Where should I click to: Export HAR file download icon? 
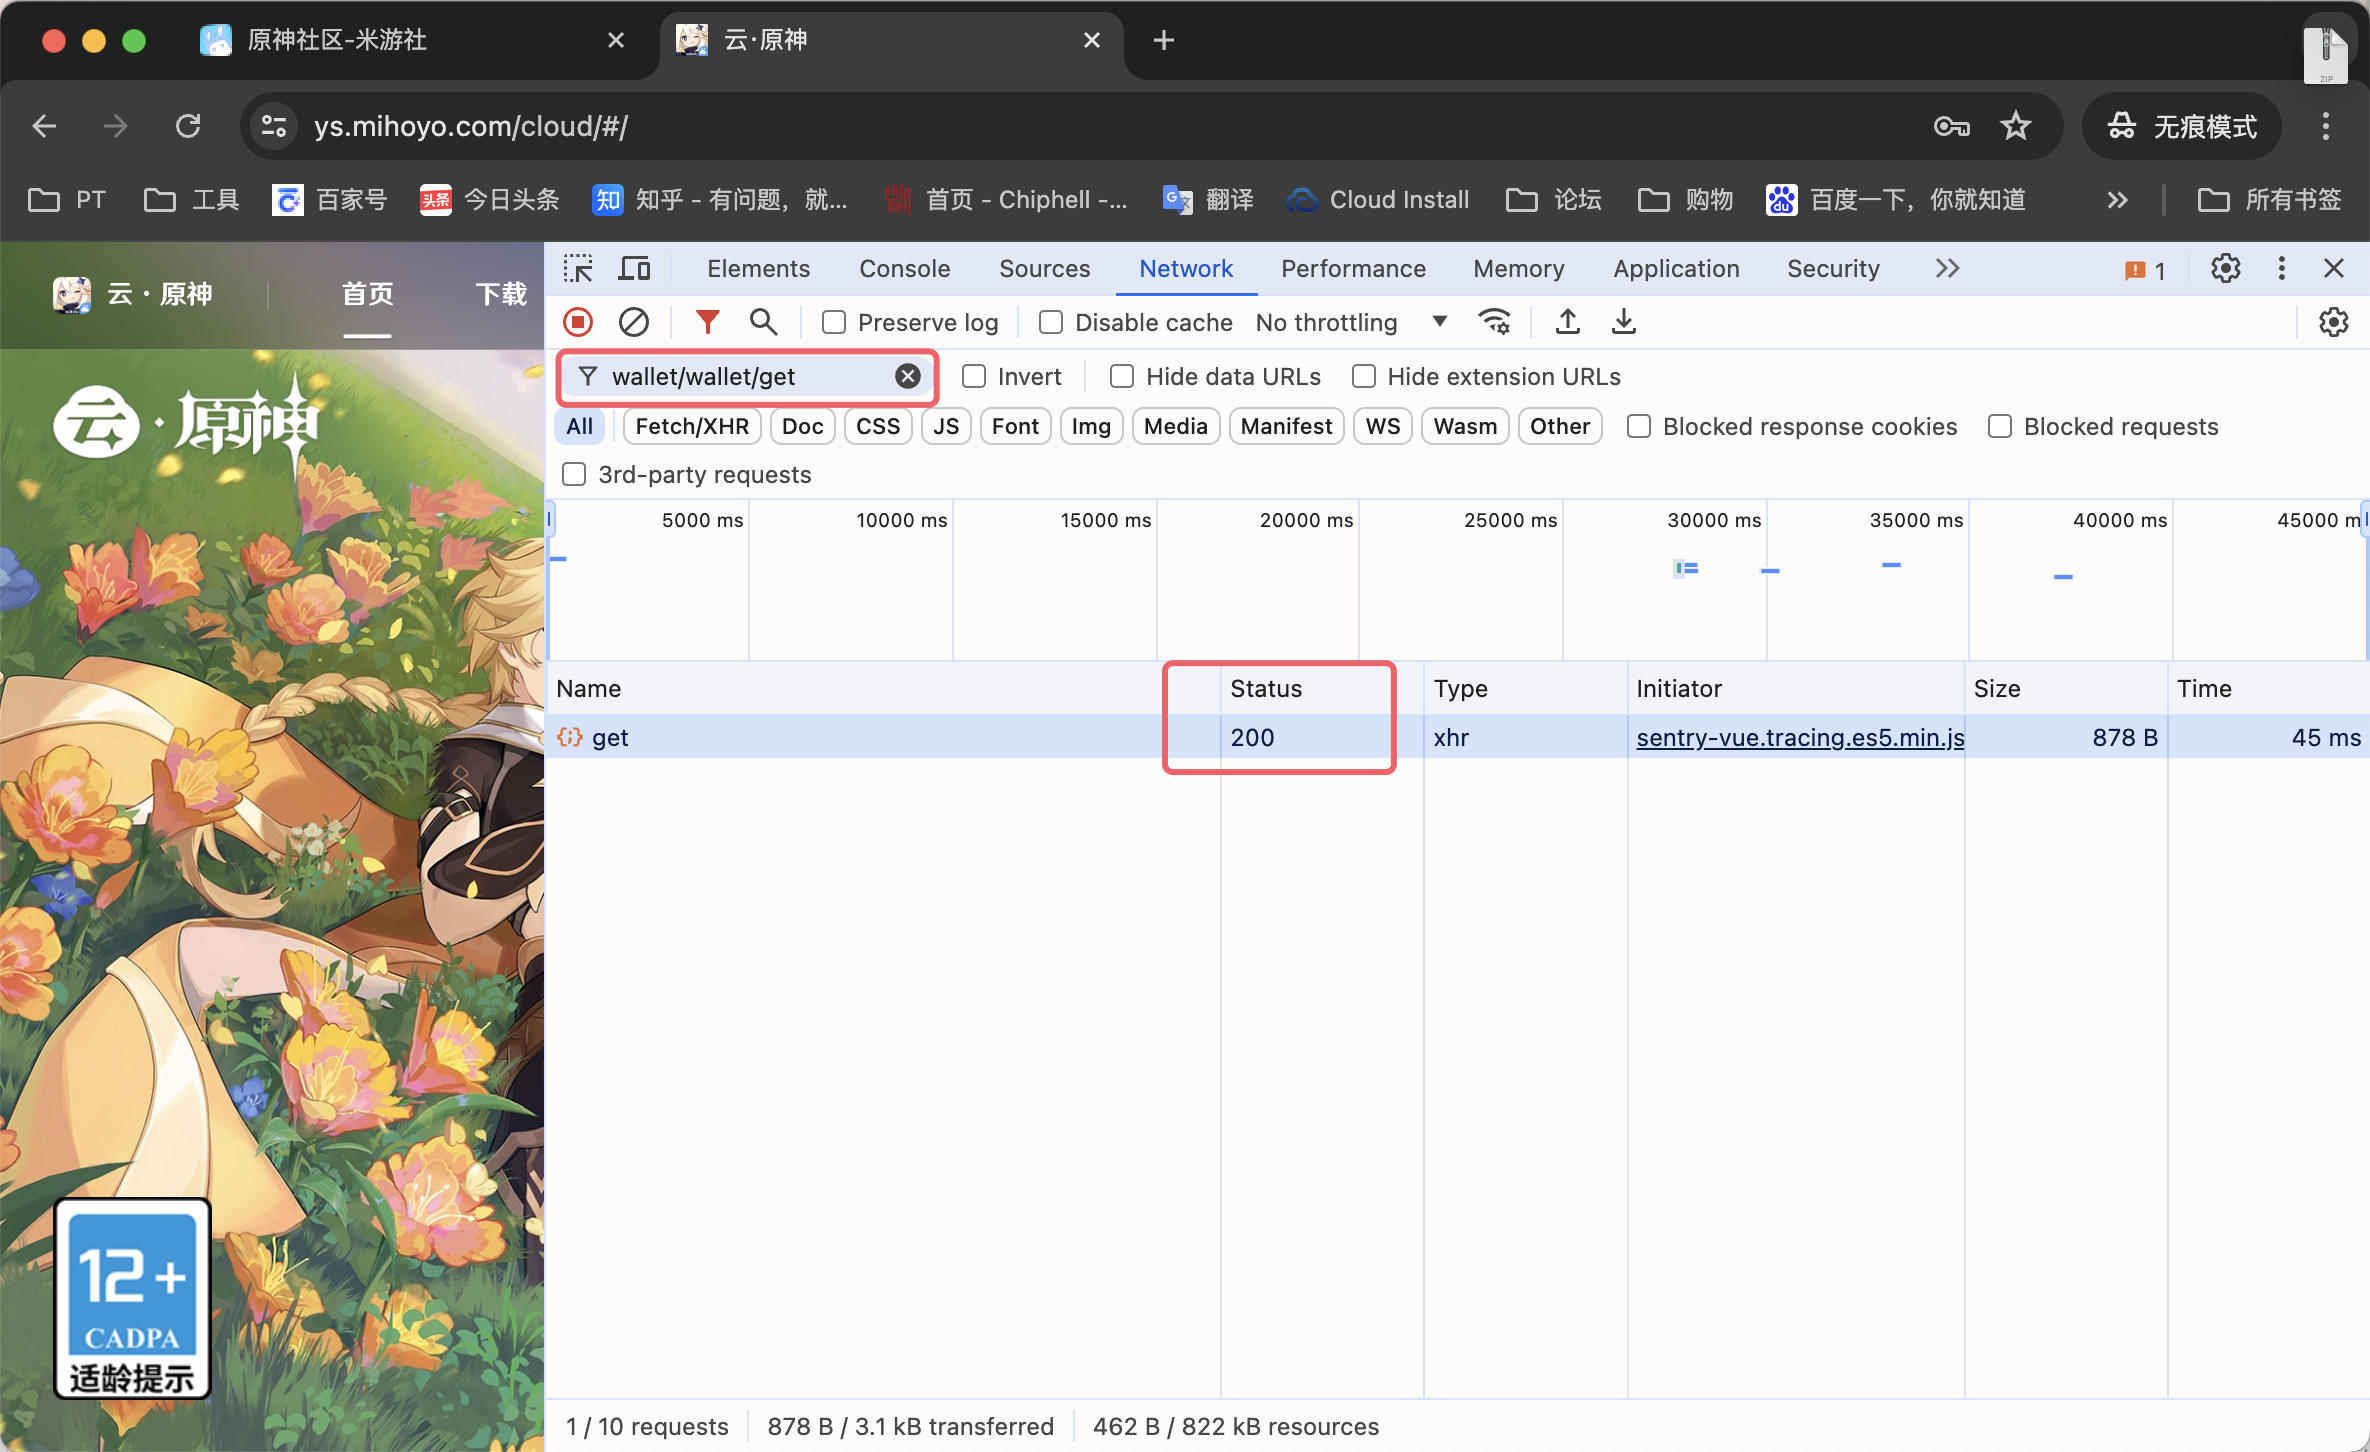[x=1624, y=322]
